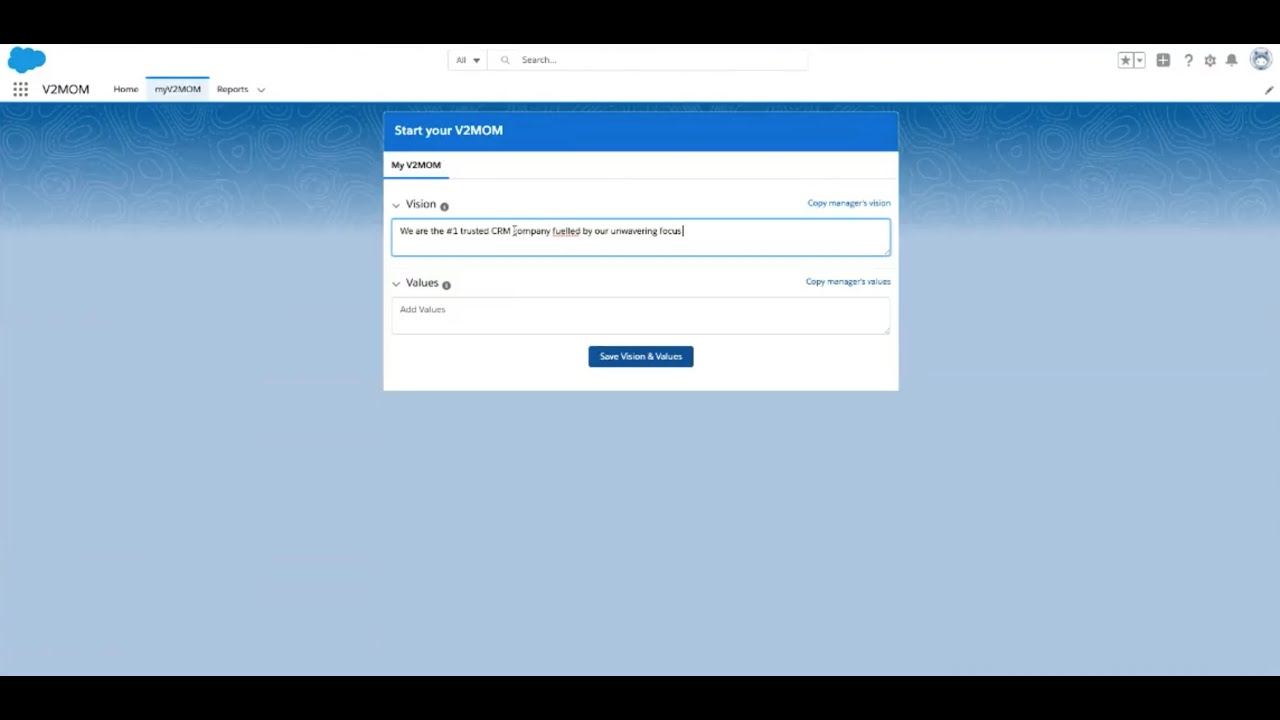Click the Add Values text area
The image size is (1280, 720).
pyautogui.click(x=640, y=316)
